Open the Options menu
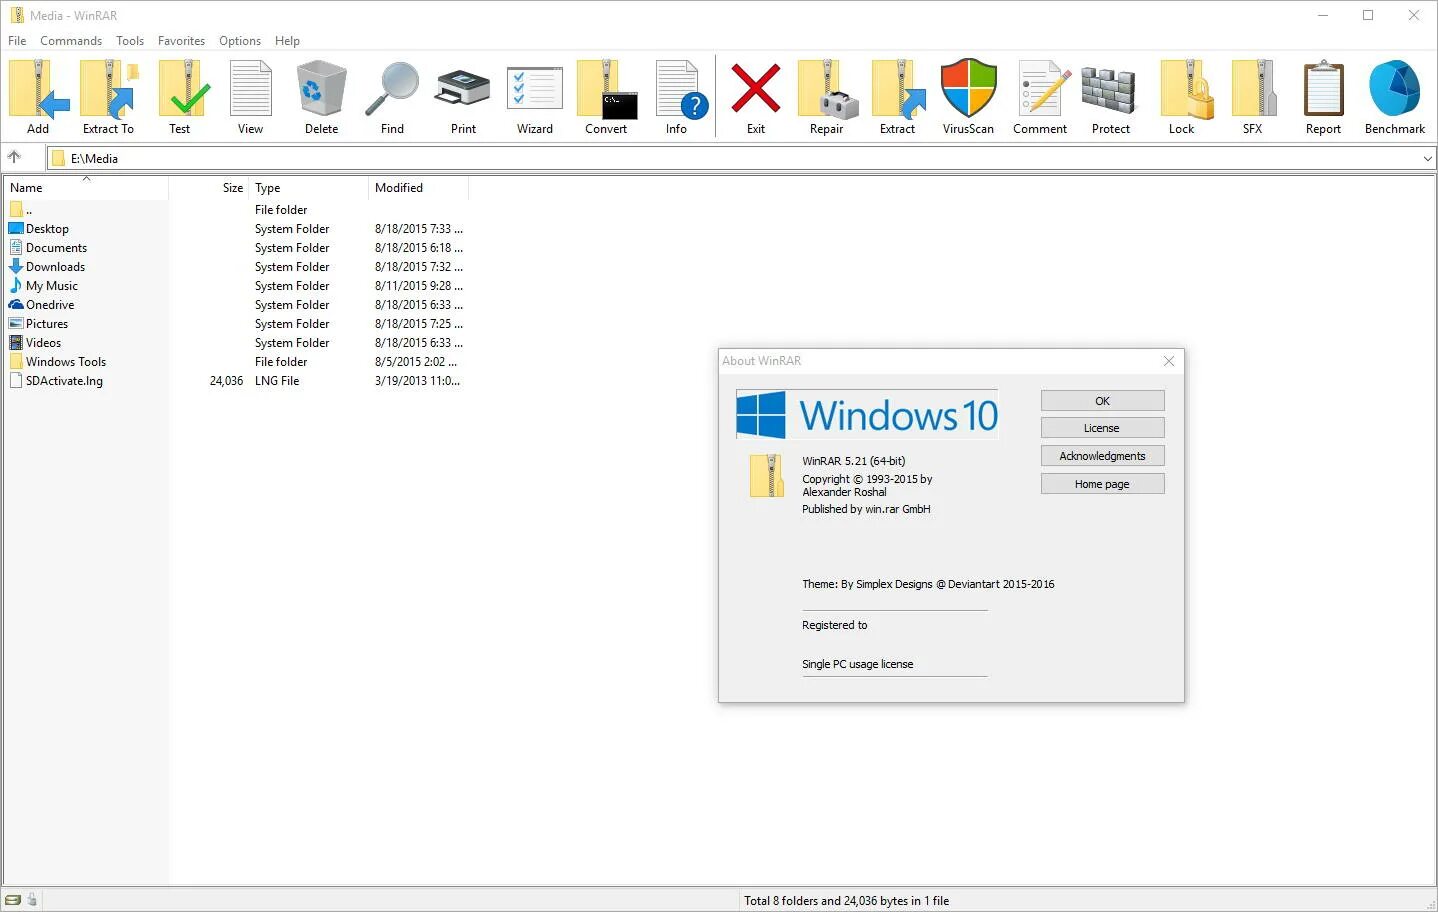 240,41
